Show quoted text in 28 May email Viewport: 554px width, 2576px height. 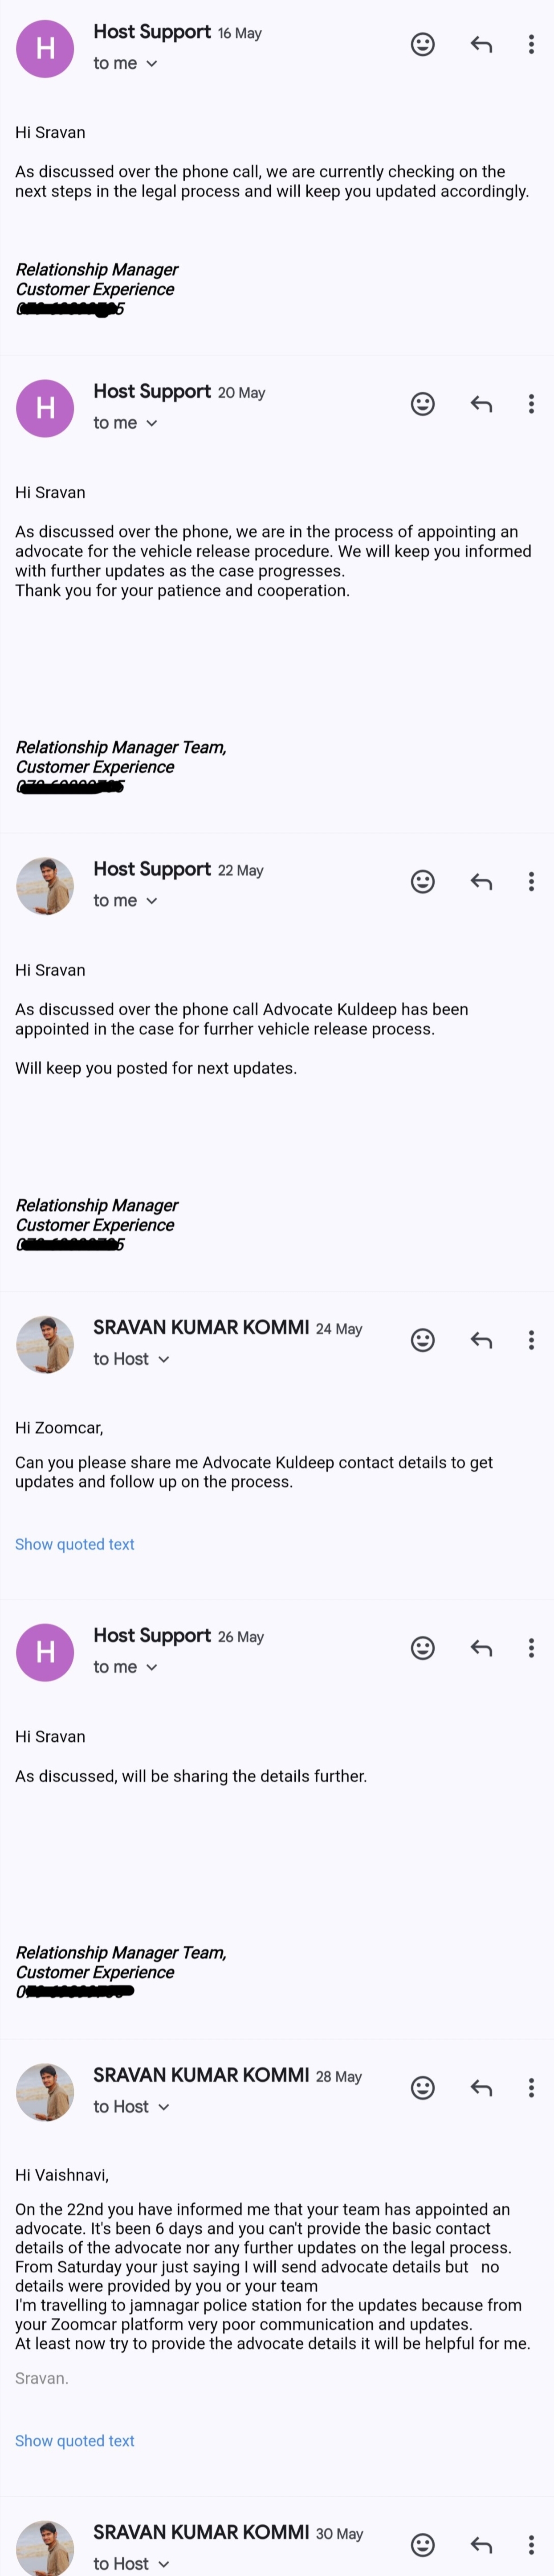pos(75,2441)
